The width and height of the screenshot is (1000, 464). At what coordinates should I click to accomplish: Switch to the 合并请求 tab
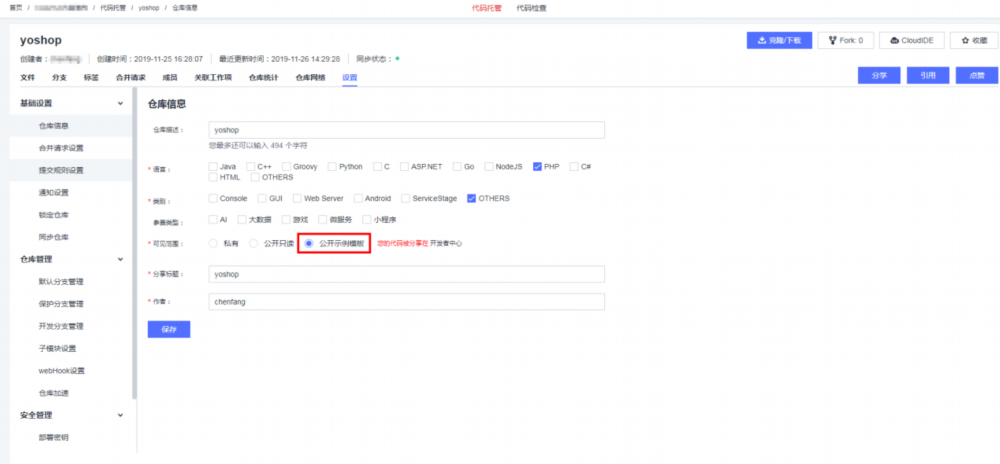pyautogui.click(x=131, y=78)
